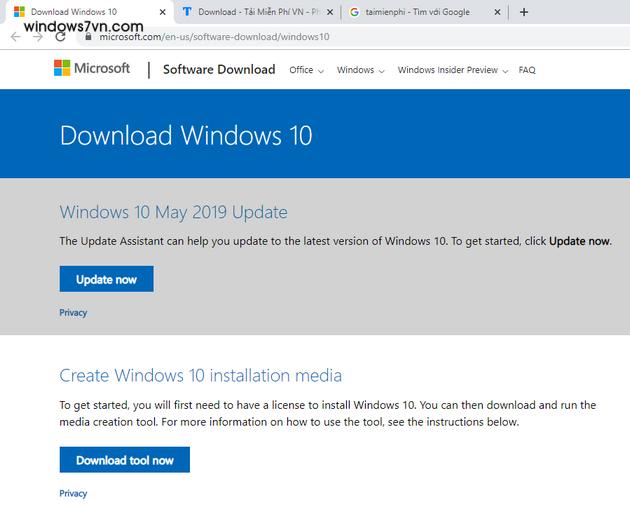Open a new browser tab
Image resolution: width=630 pixels, height=505 pixels.
point(524,12)
